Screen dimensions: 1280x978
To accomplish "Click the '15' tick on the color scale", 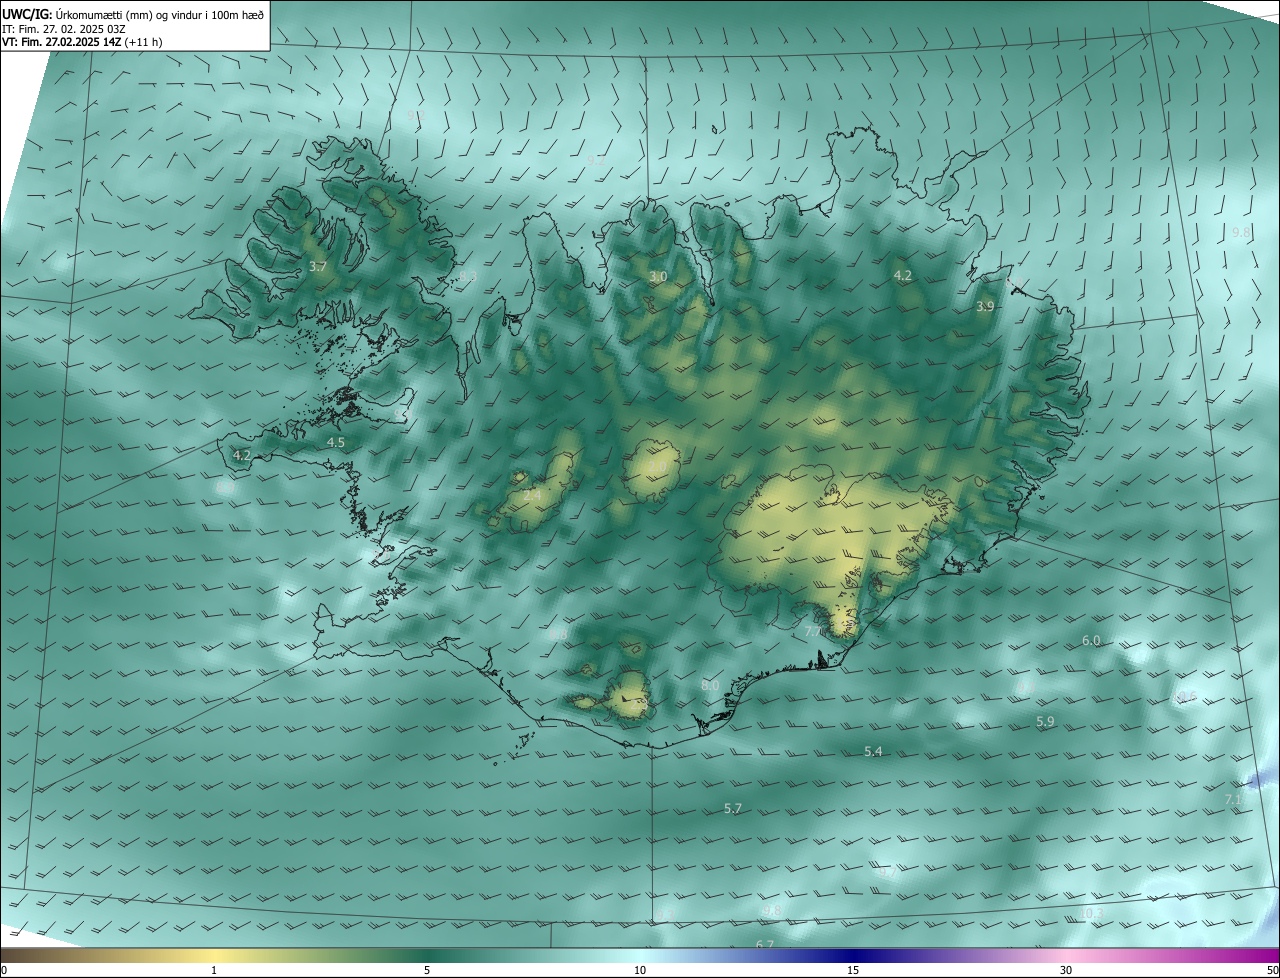I will tap(853, 970).
